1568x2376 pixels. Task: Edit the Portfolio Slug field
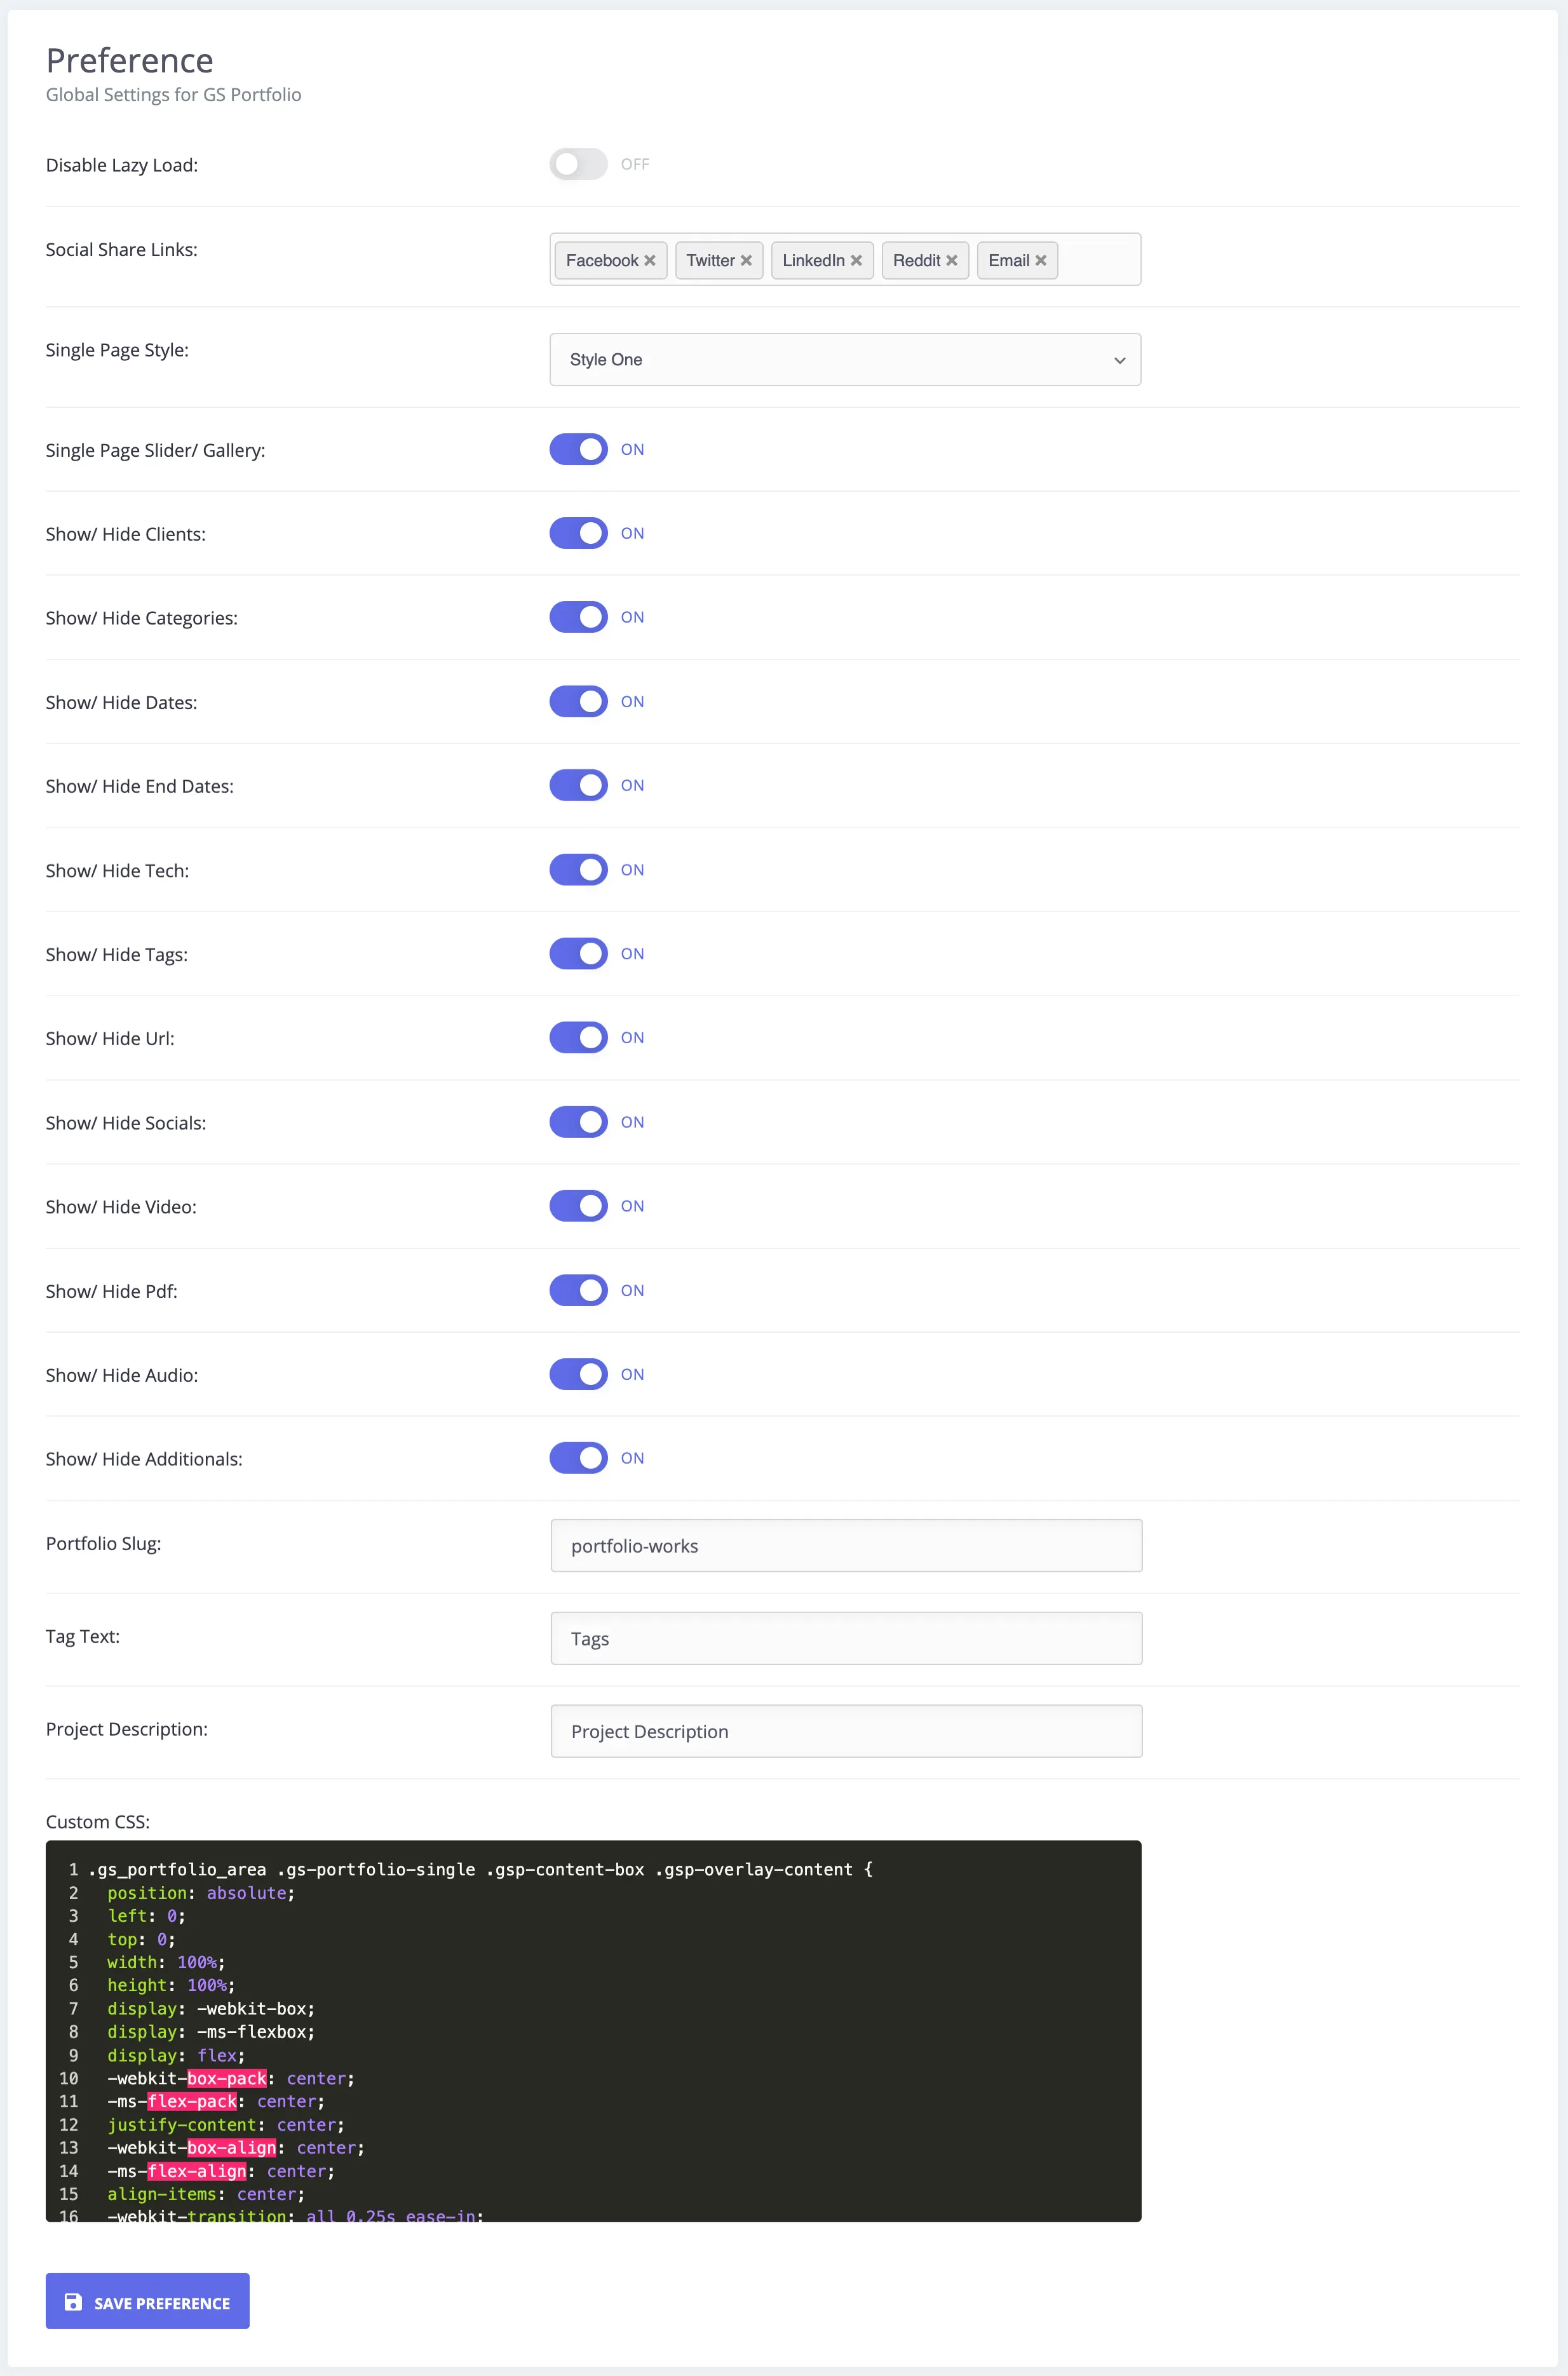[845, 1545]
